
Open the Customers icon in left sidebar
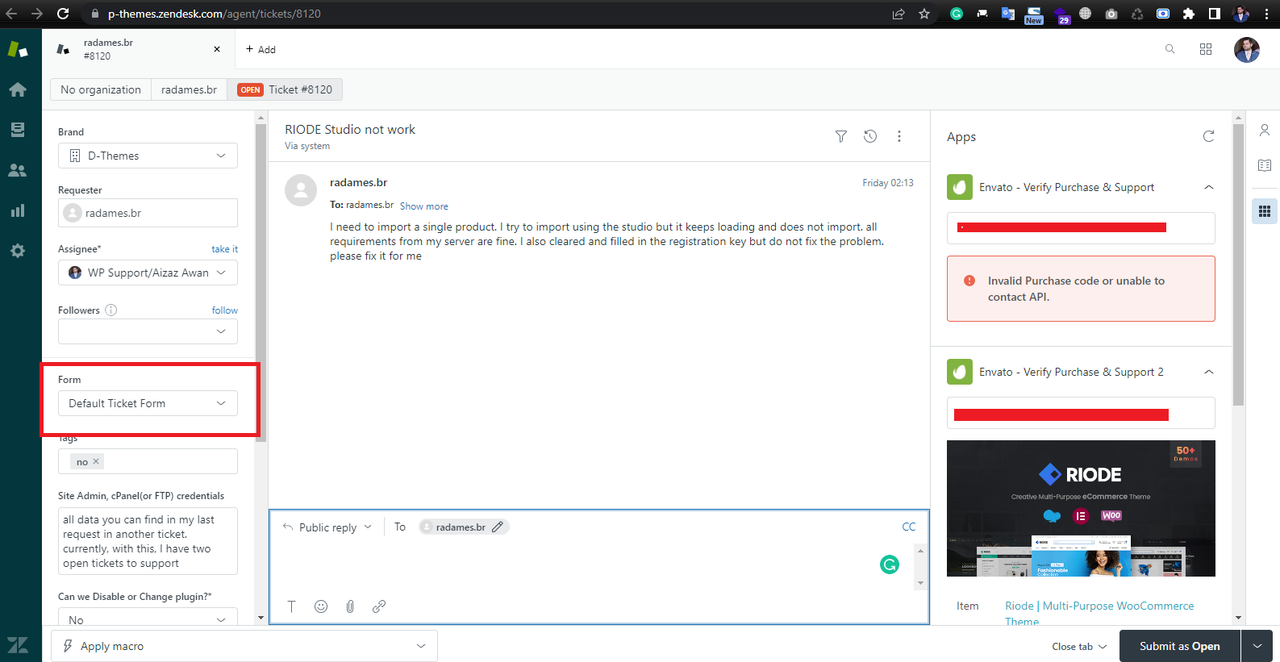click(x=17, y=170)
